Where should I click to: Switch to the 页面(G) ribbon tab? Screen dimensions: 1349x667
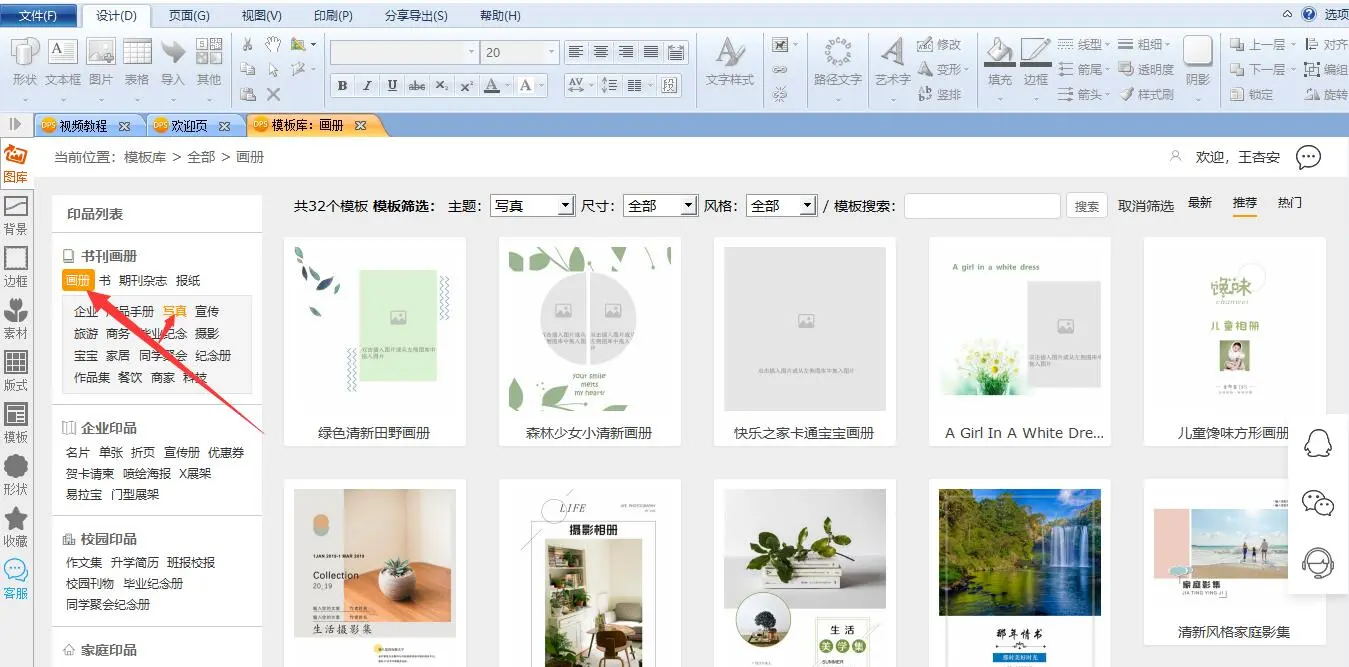pos(189,16)
